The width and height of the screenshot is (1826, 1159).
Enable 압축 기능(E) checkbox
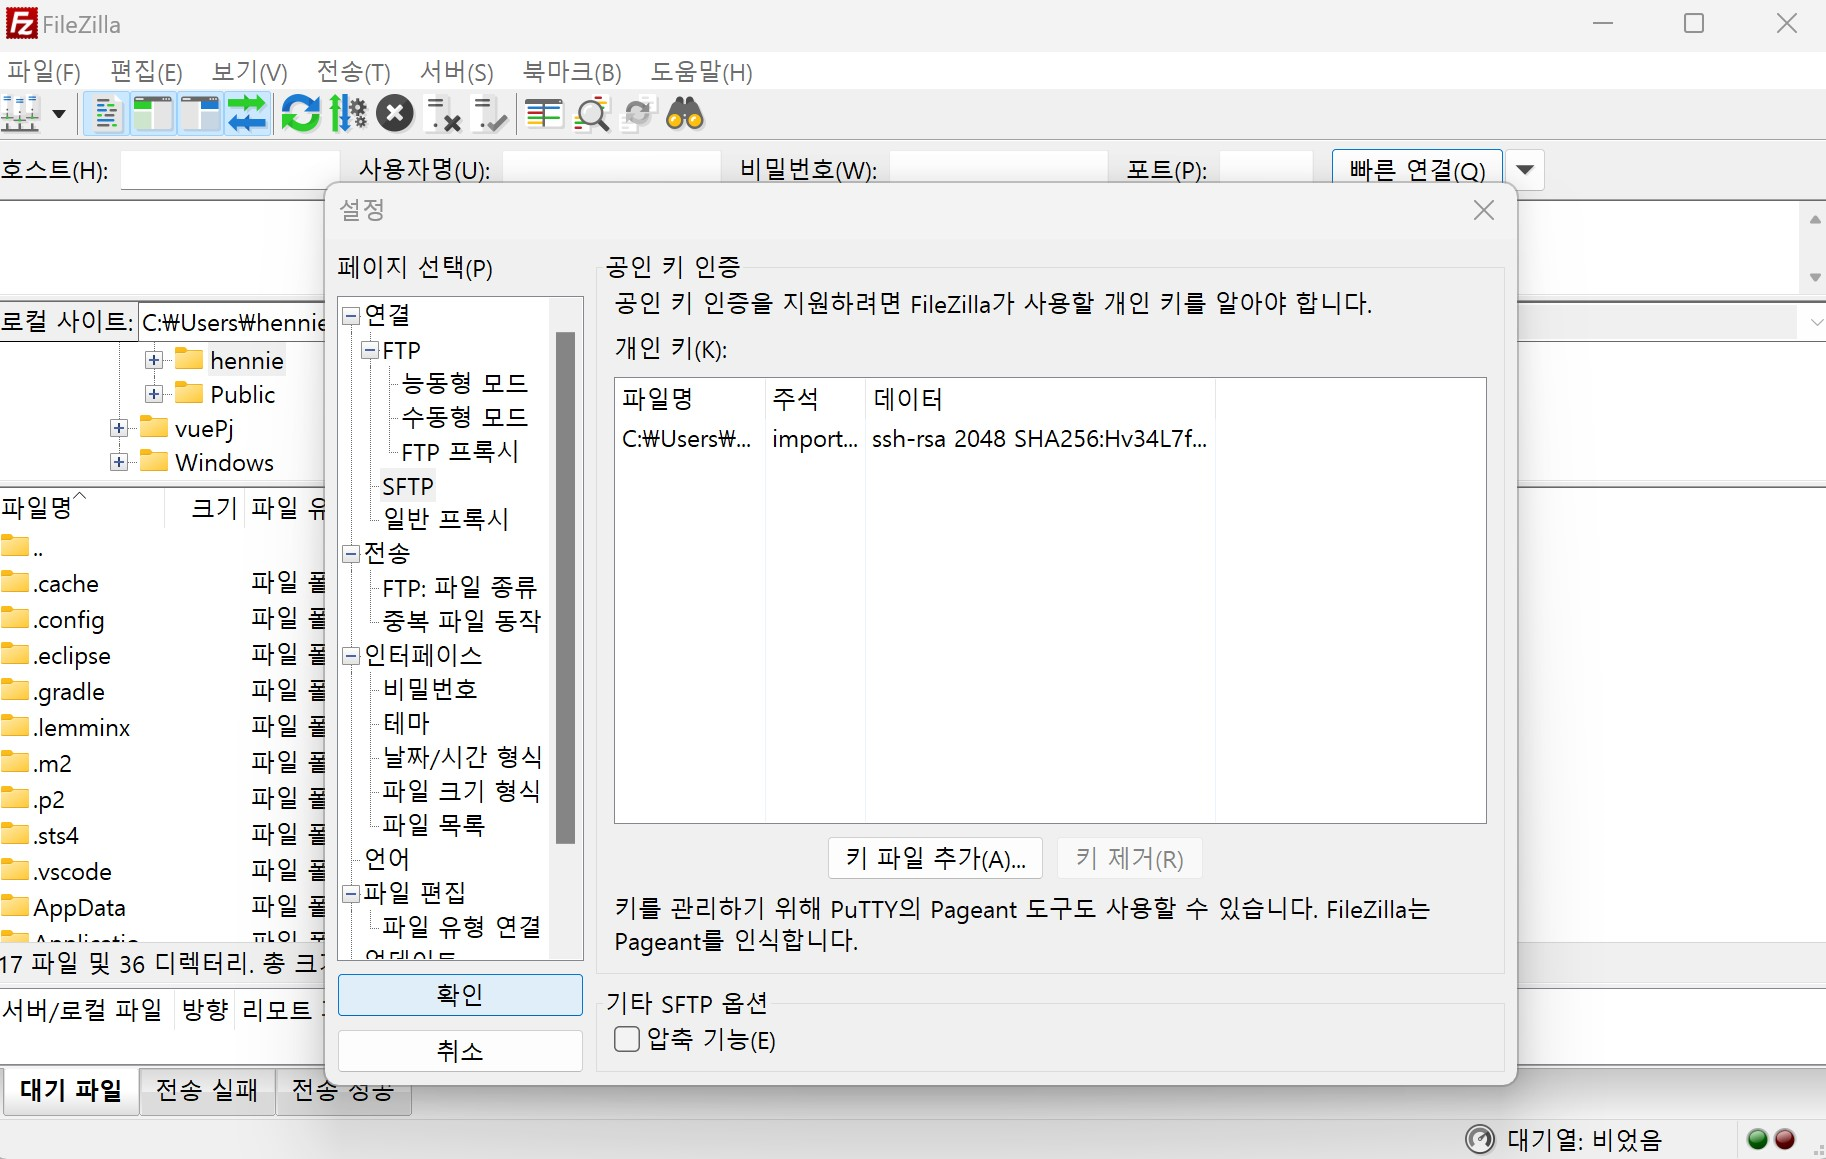pyautogui.click(x=627, y=1040)
